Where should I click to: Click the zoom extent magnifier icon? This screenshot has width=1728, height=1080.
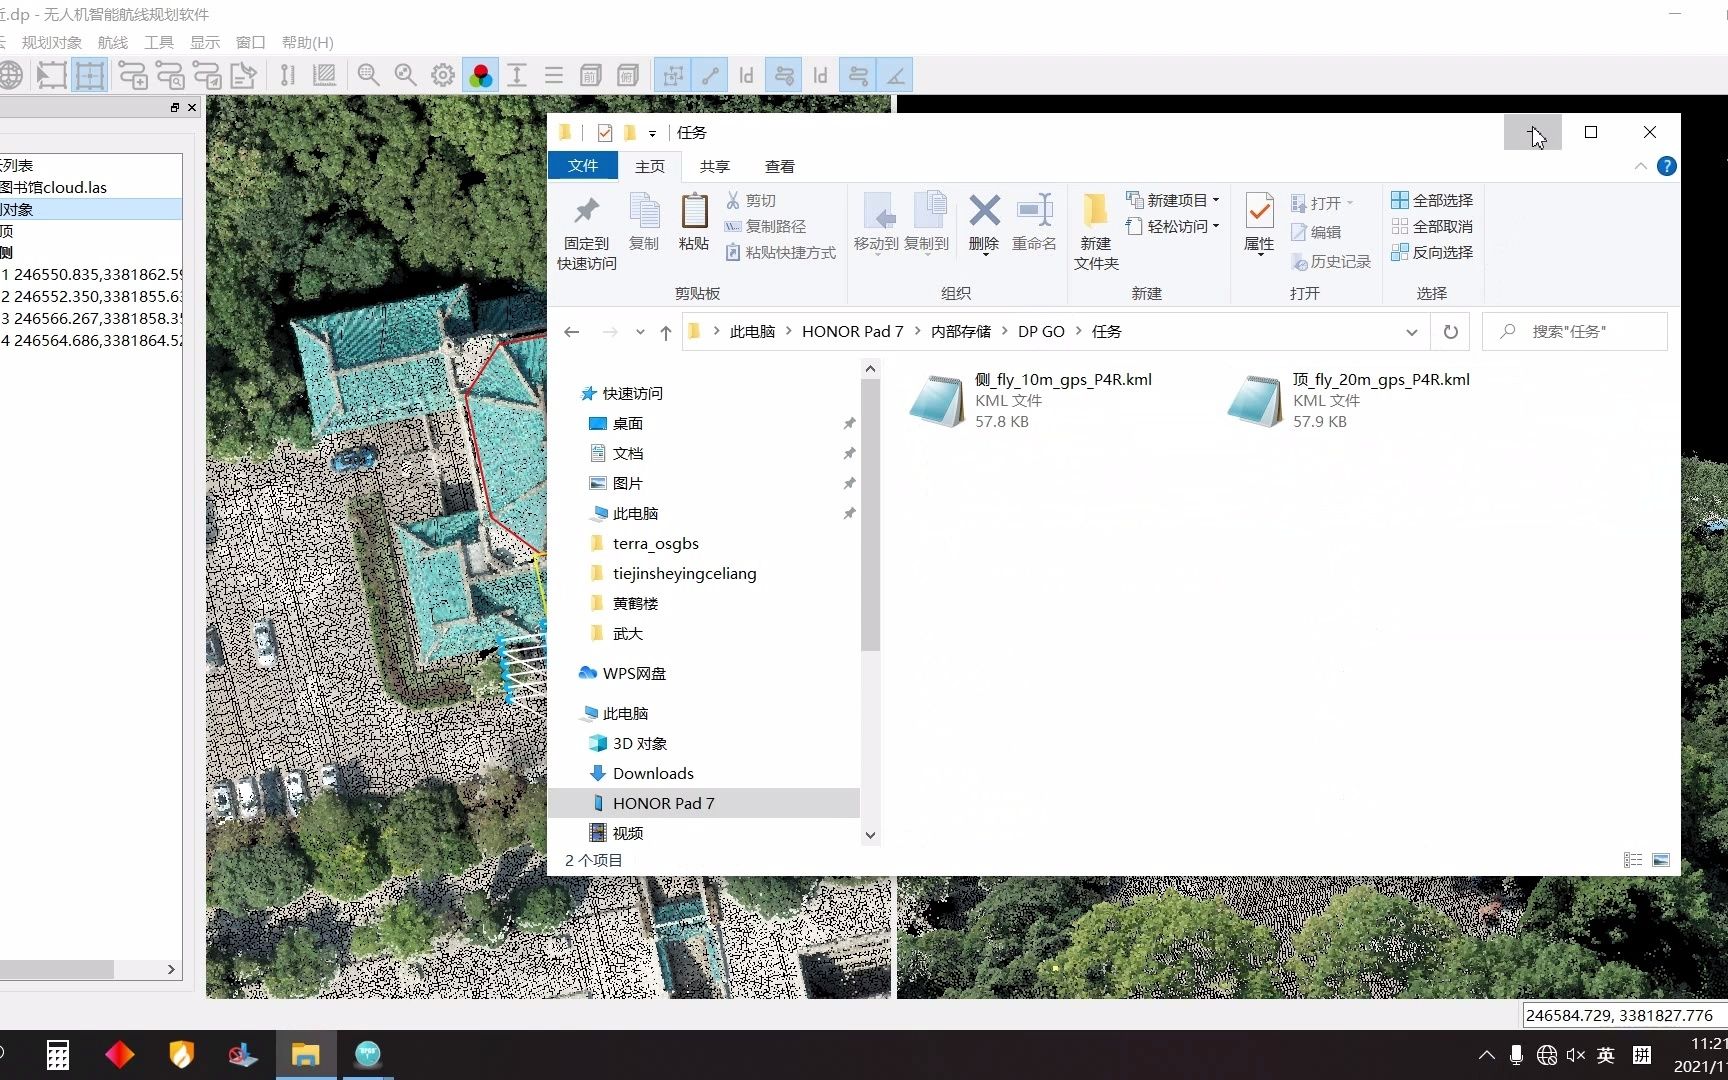405,75
